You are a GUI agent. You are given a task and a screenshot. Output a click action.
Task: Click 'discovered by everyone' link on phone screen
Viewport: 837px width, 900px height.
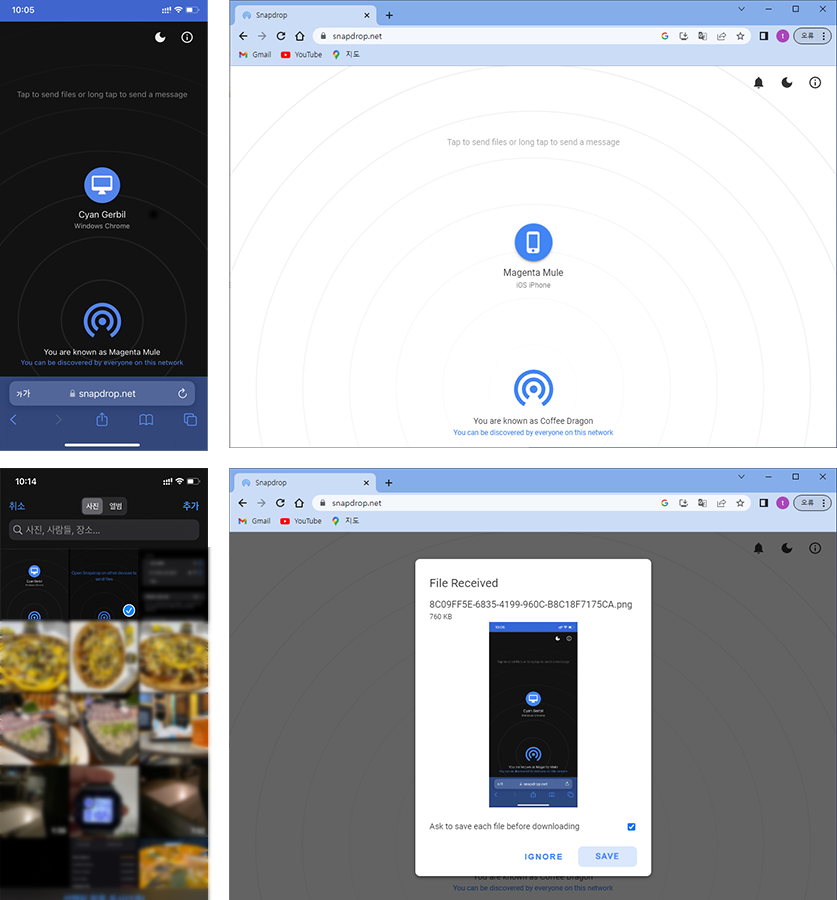(102, 363)
